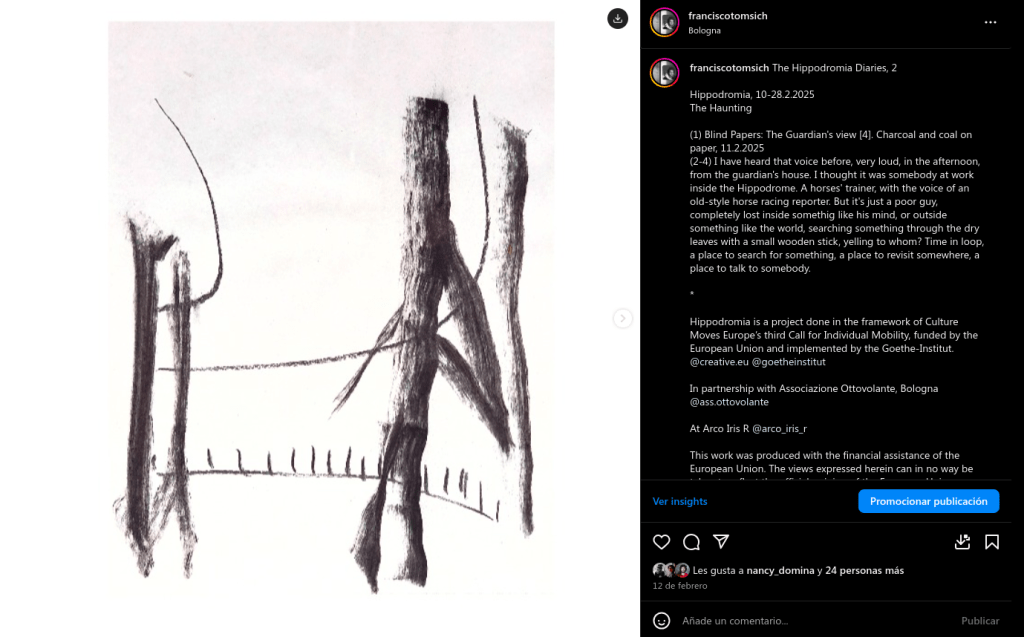This screenshot has width=1024, height=637.
Task: Save post with the bookmark icon
Action: 992,542
